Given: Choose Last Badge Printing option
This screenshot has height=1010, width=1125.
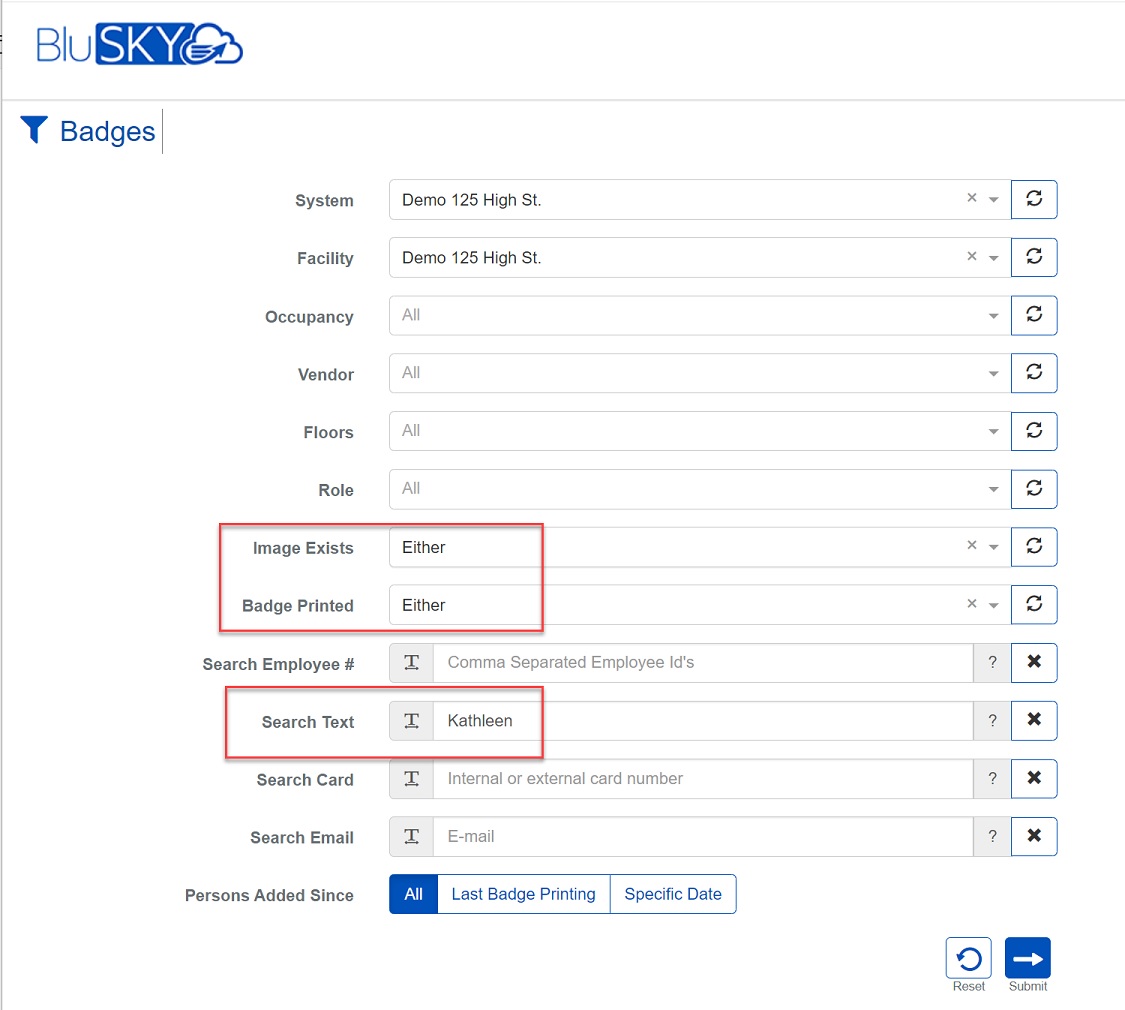Looking at the screenshot, I should coord(523,894).
